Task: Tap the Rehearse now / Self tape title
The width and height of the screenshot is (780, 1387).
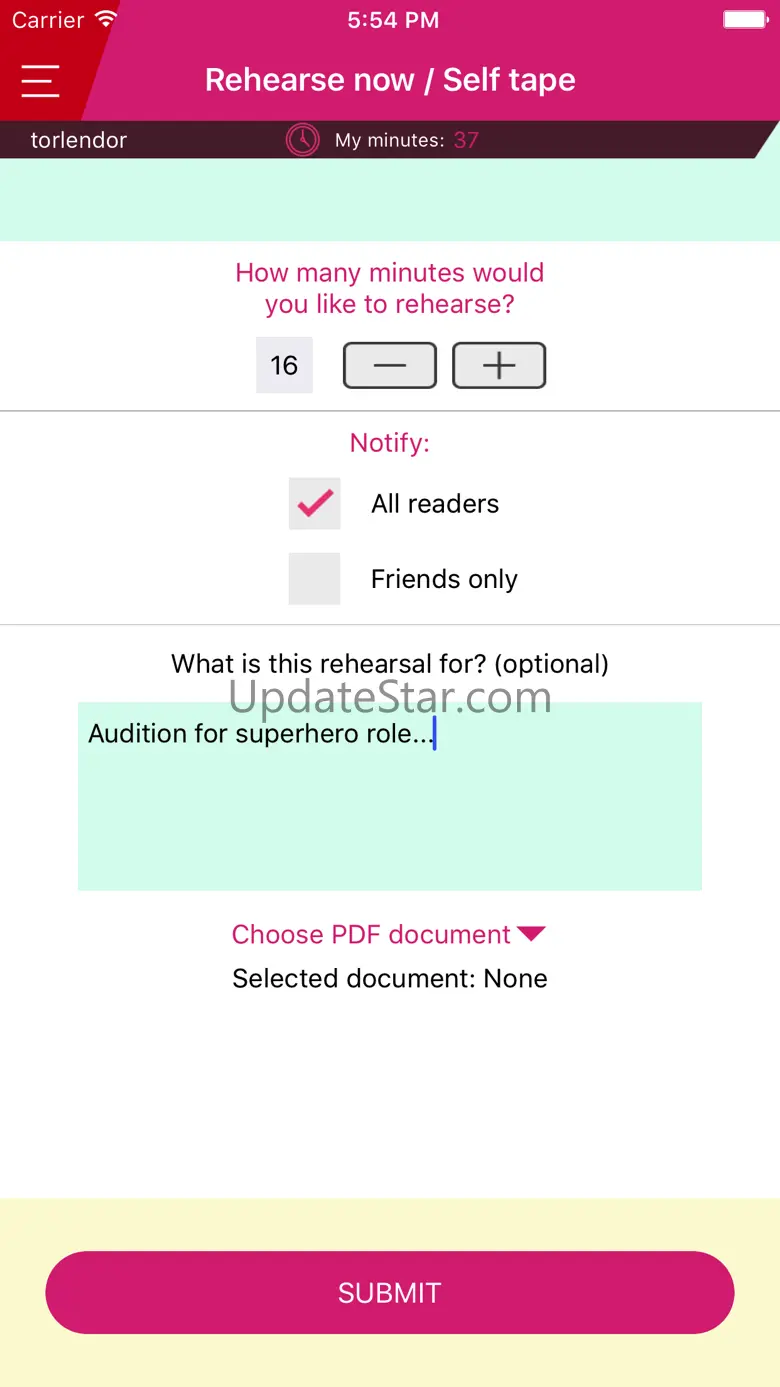Action: [390, 80]
